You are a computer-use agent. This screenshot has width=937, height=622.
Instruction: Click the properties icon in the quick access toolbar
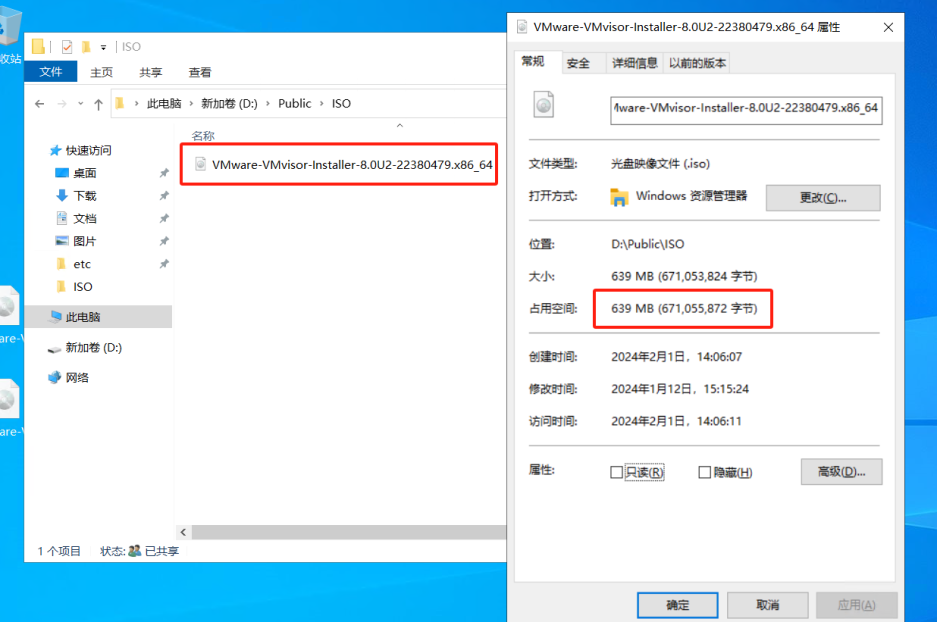pos(67,47)
